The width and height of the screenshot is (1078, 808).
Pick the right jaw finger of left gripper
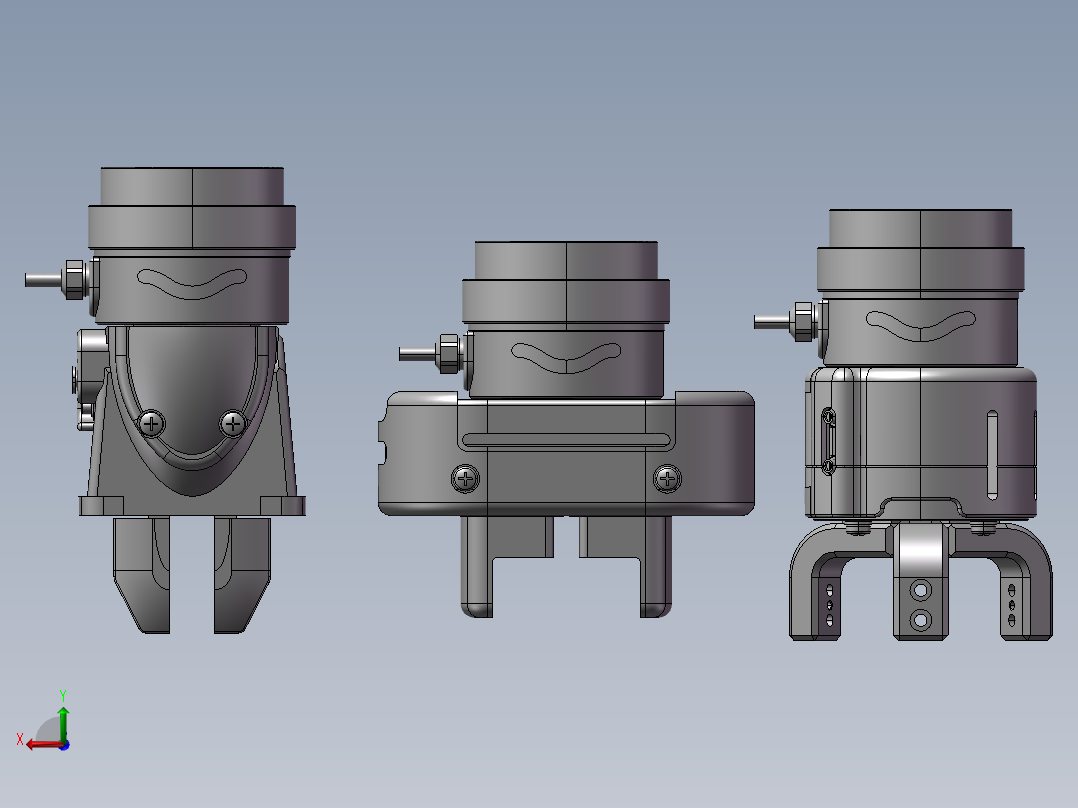[242, 575]
